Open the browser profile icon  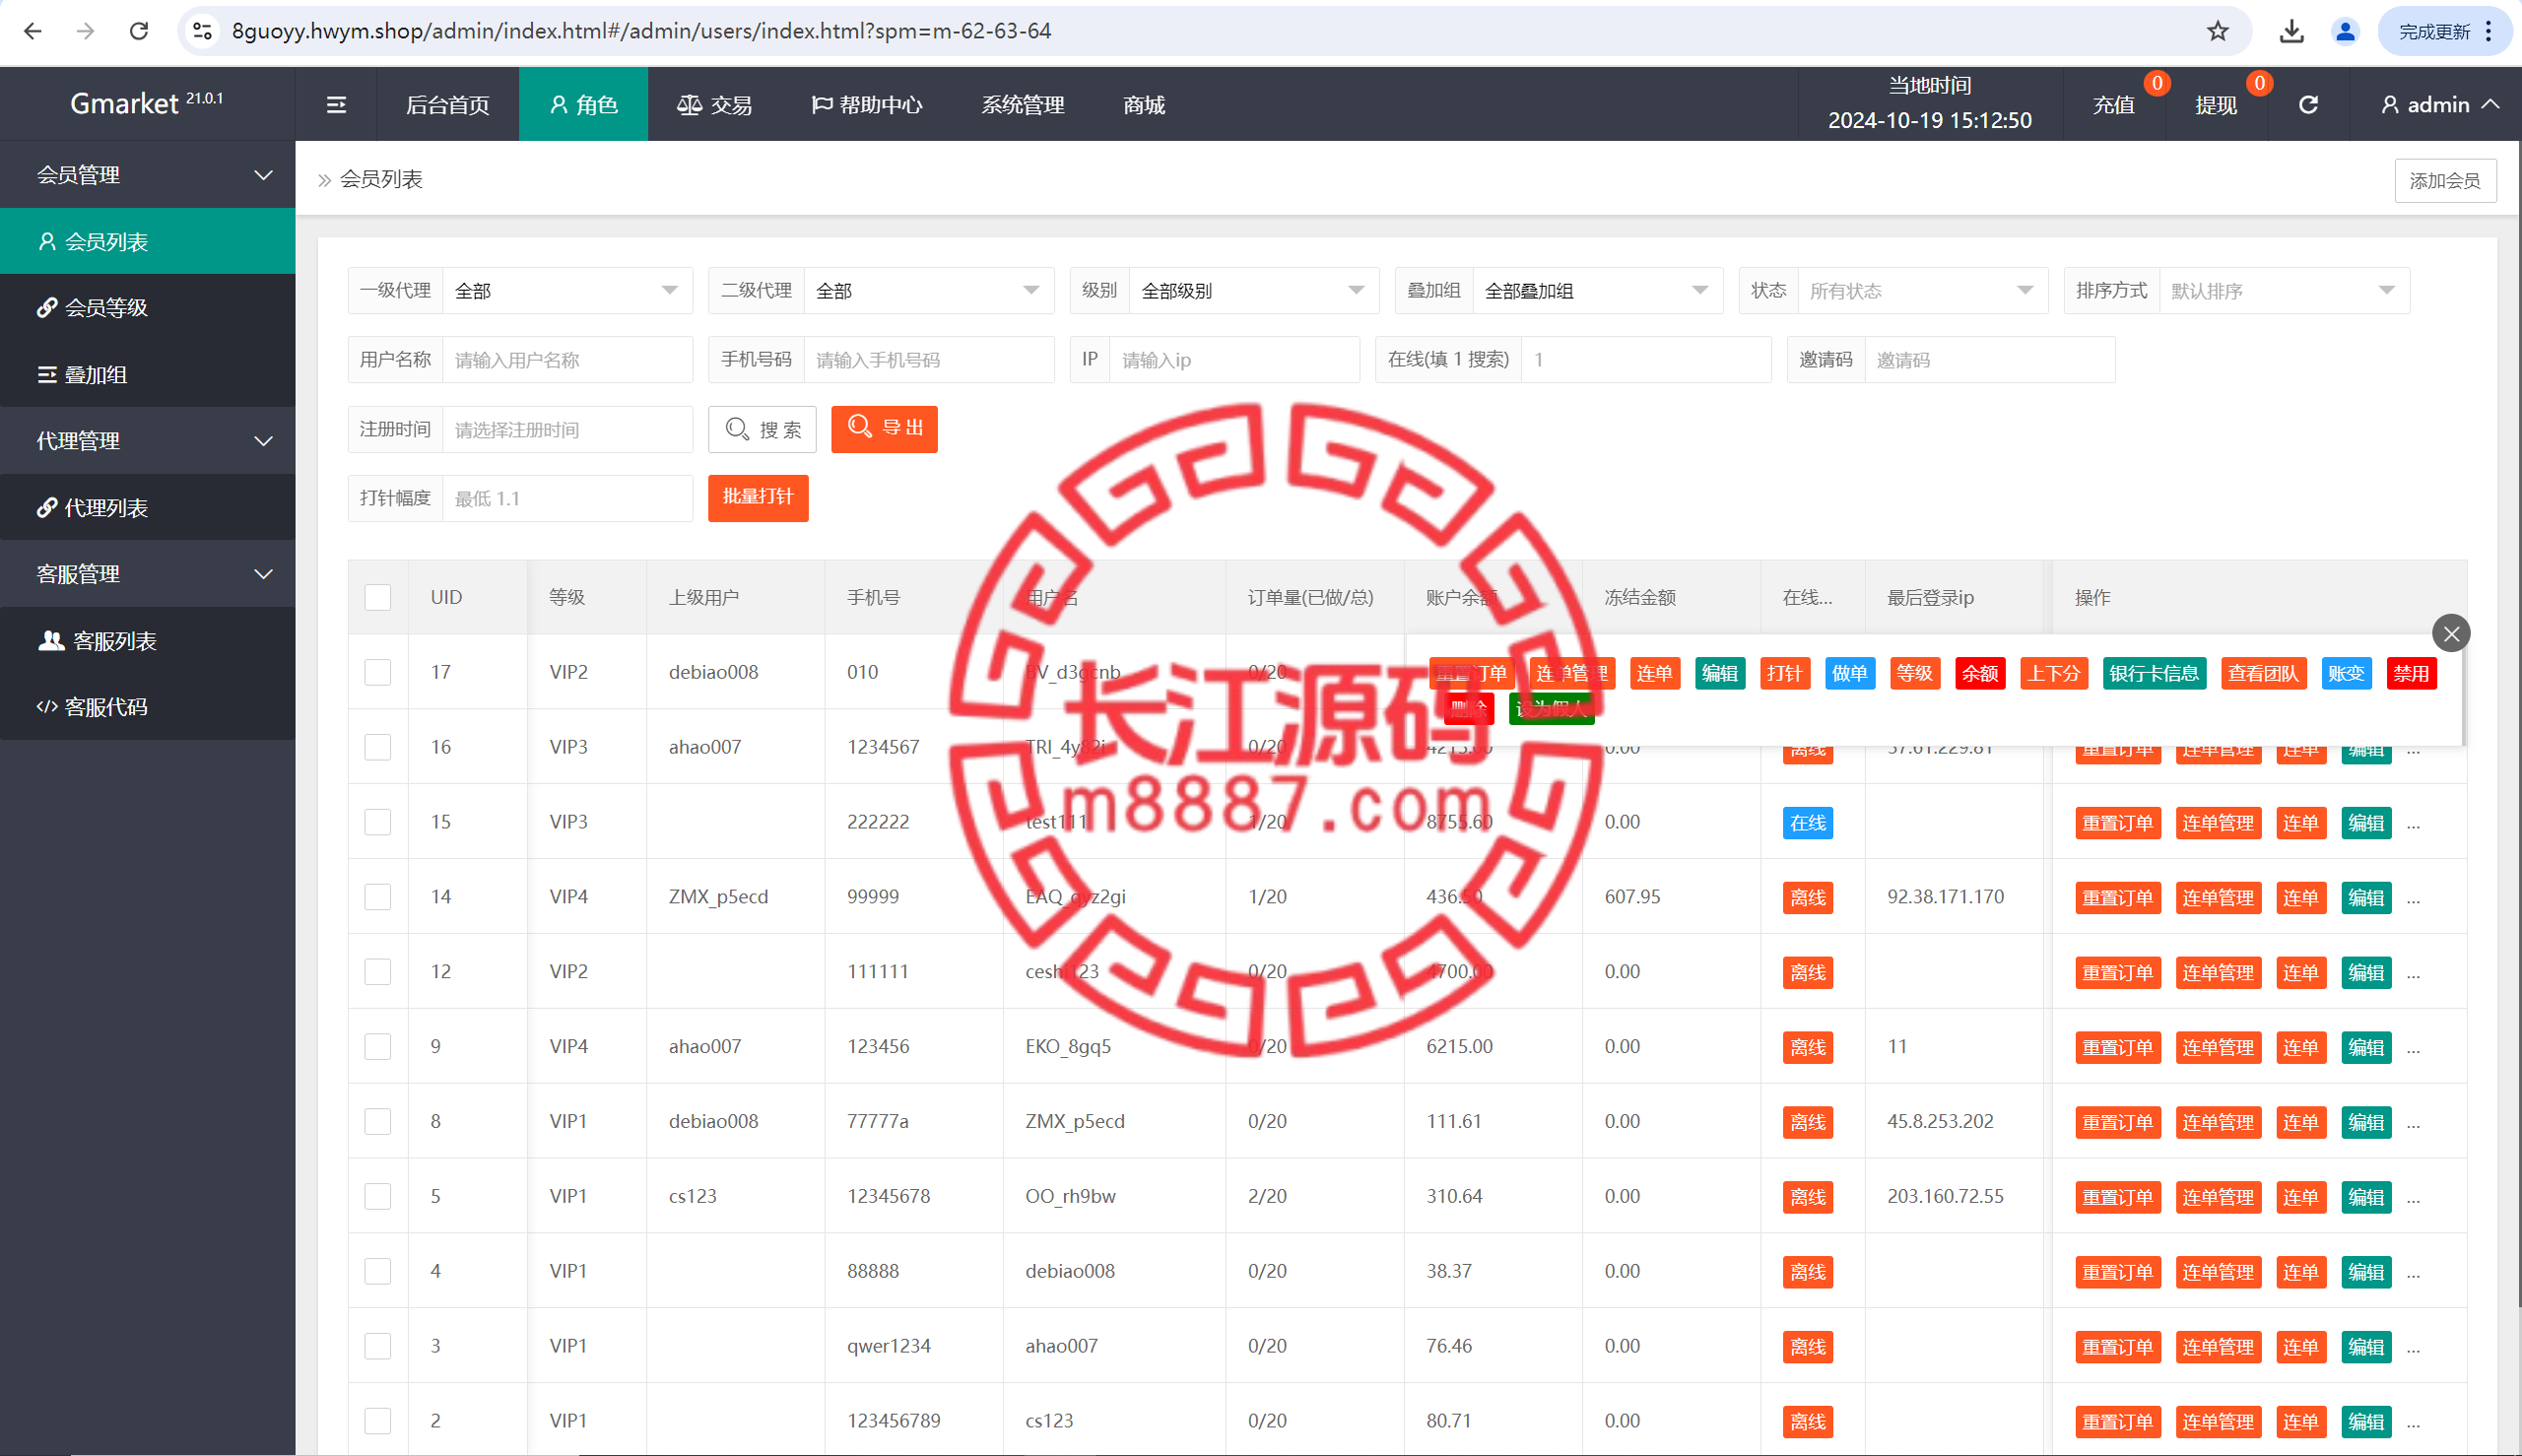click(x=2345, y=31)
